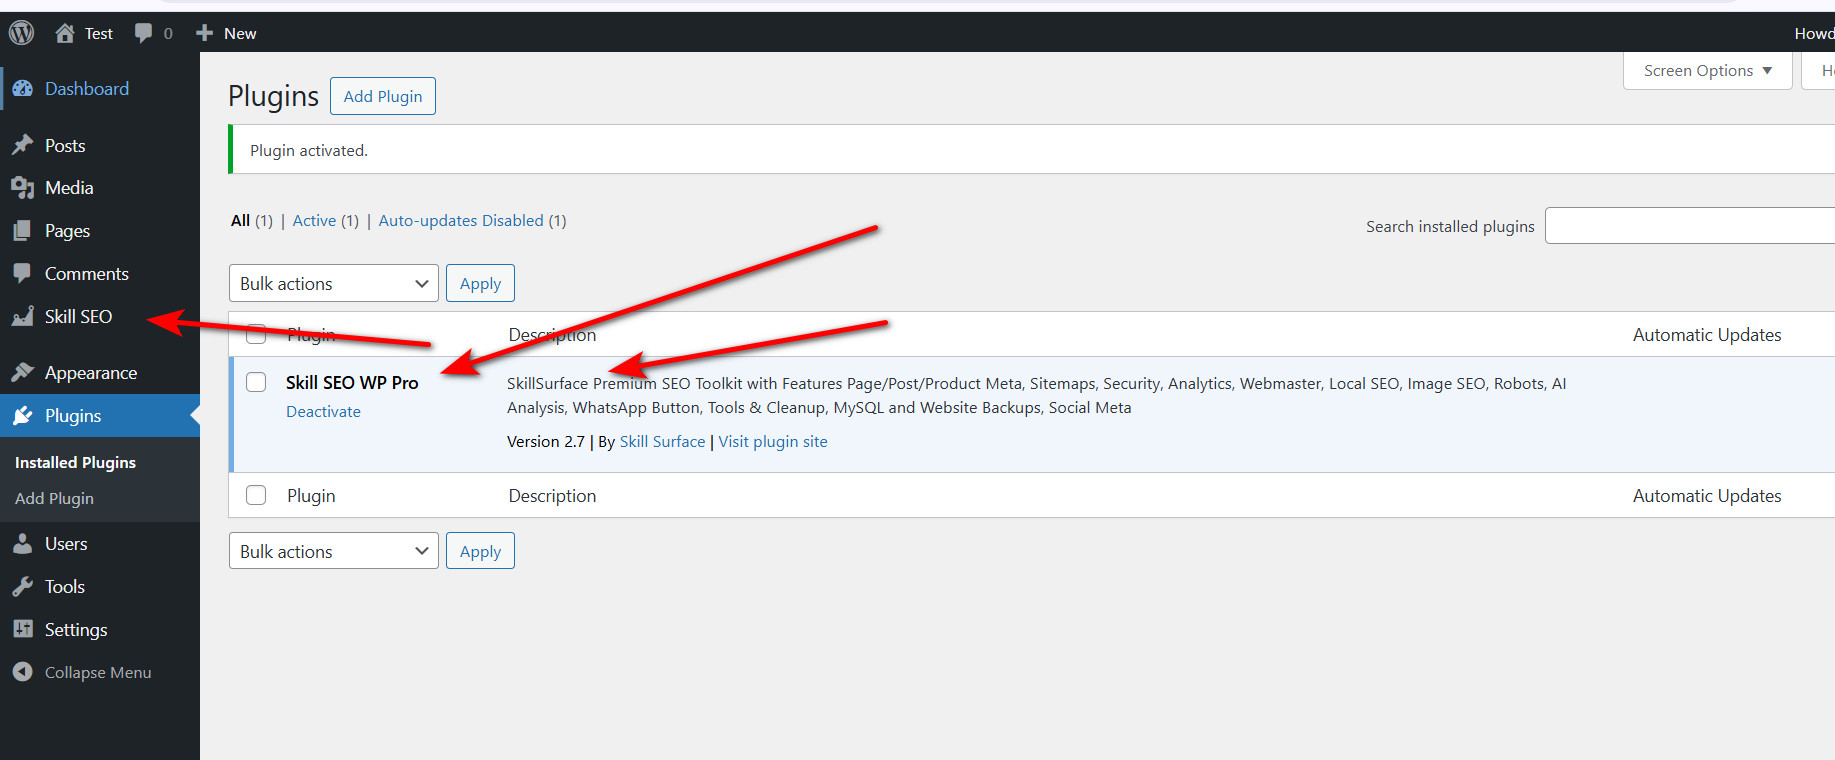This screenshot has height=760, width=1835.
Task: Click the WordPress logo icon
Action: (x=21, y=33)
